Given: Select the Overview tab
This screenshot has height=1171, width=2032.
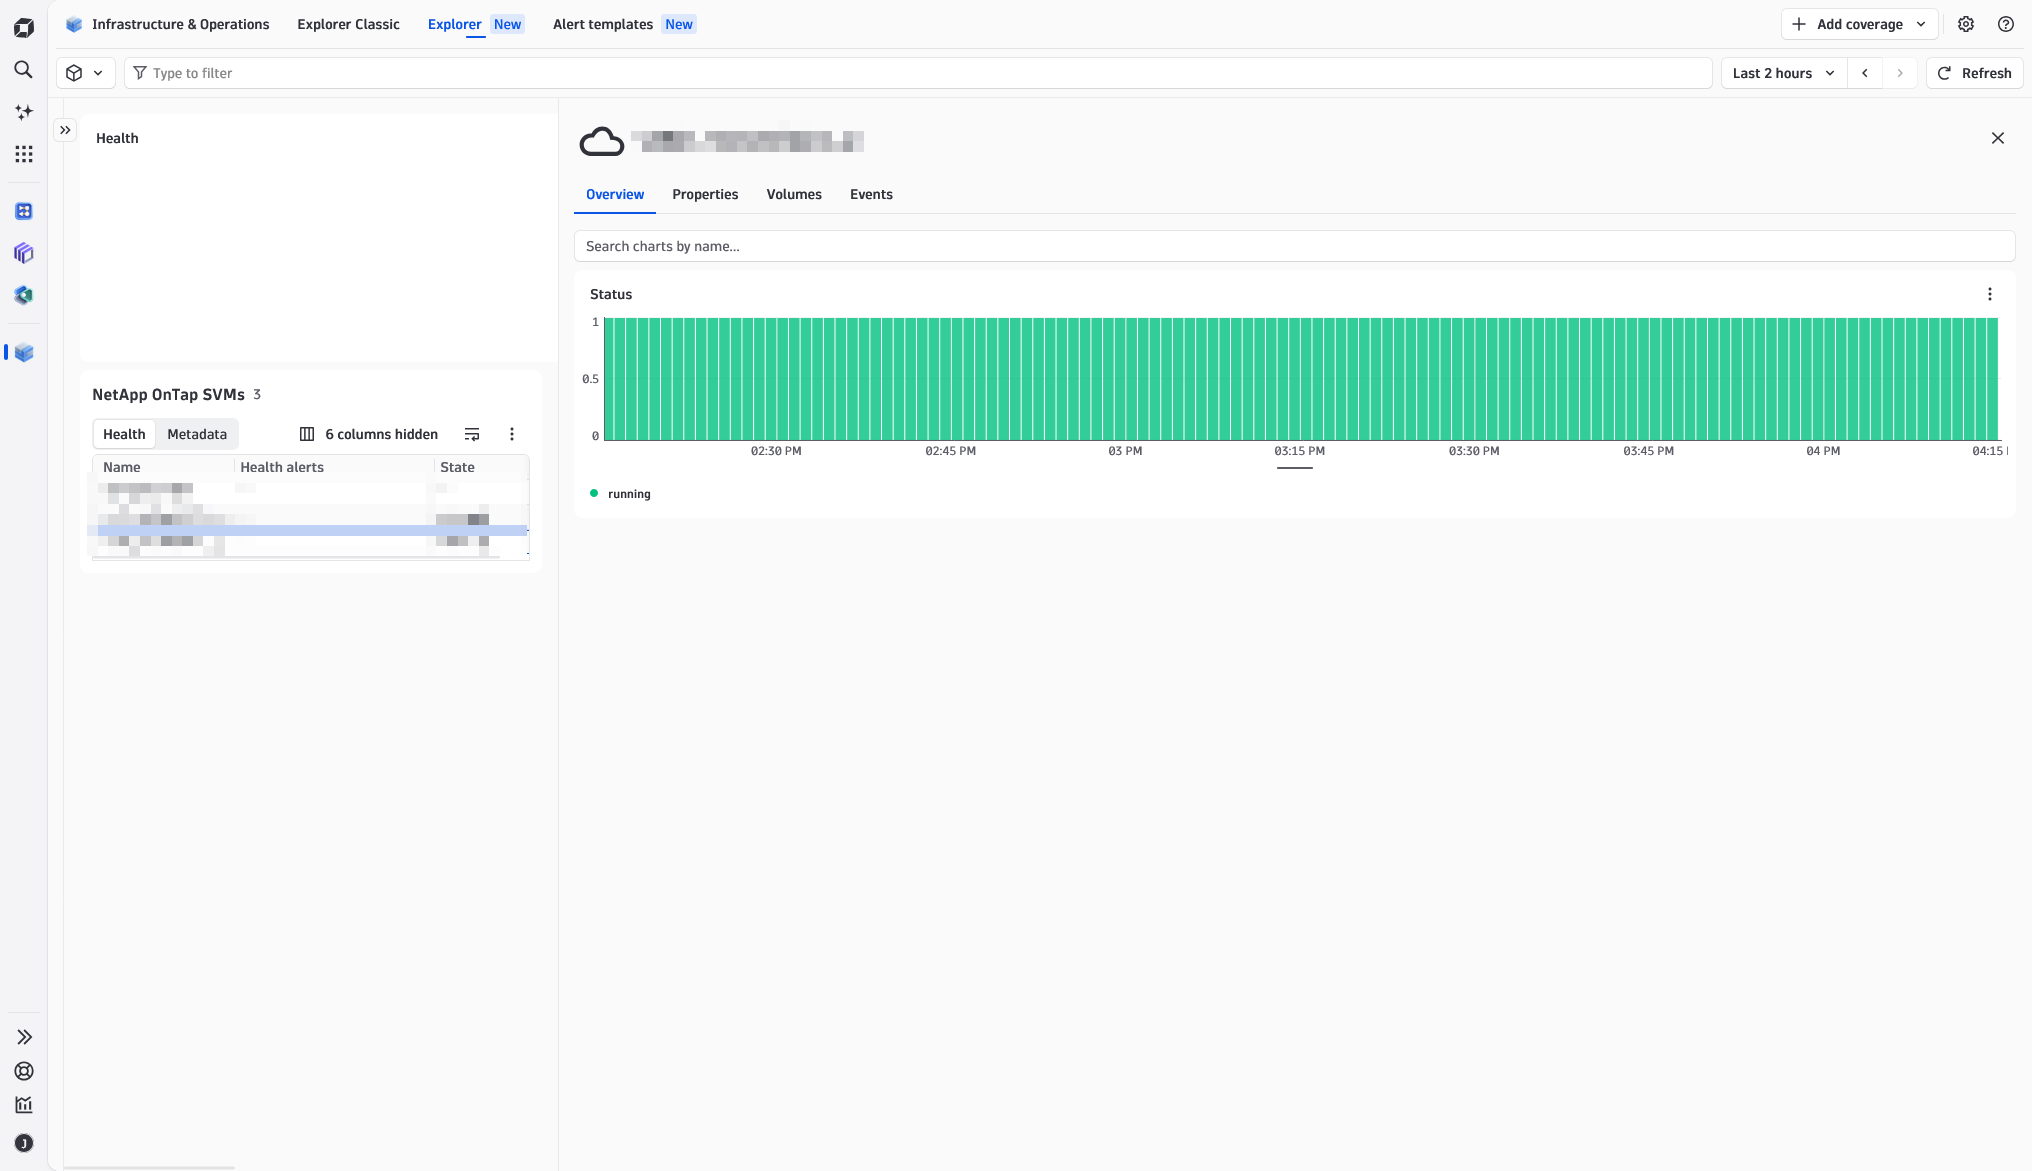Looking at the screenshot, I should click(x=615, y=194).
